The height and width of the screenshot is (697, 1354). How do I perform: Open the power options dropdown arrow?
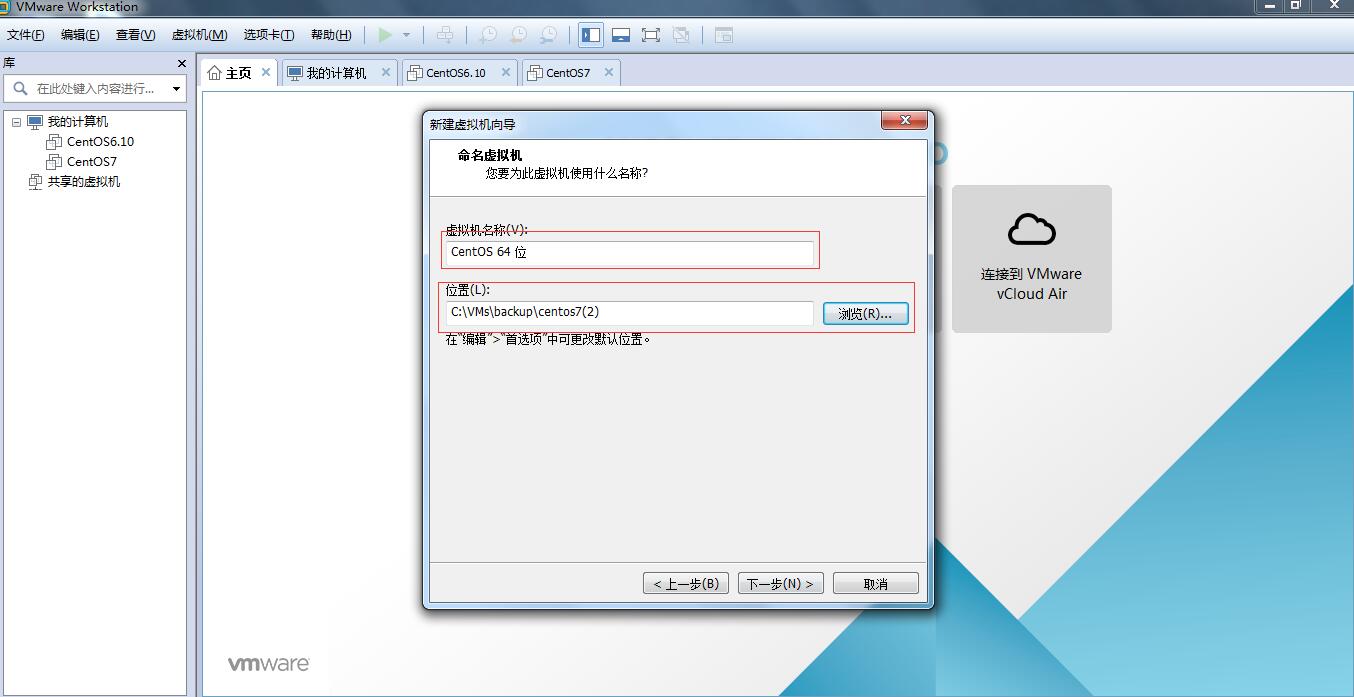tap(407, 35)
